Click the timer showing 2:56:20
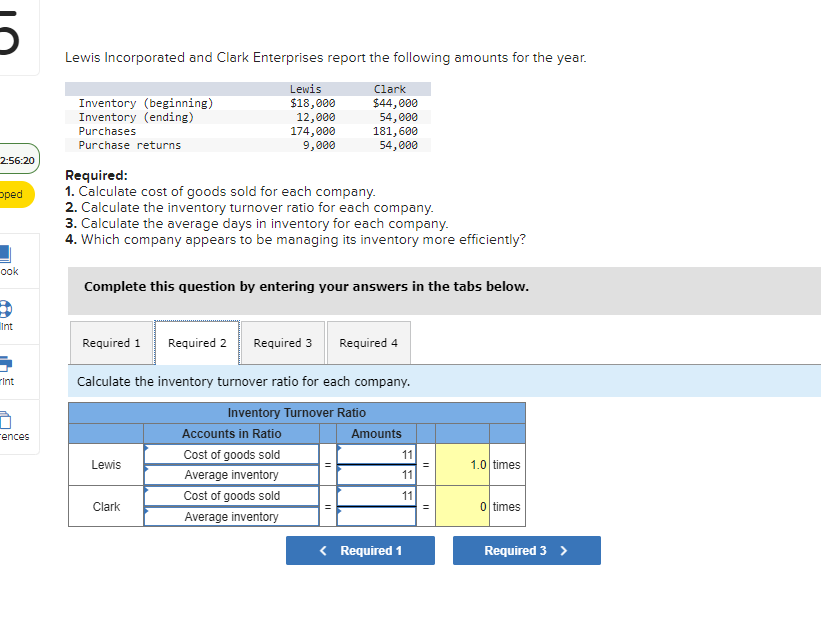 pyautogui.click(x=18, y=160)
